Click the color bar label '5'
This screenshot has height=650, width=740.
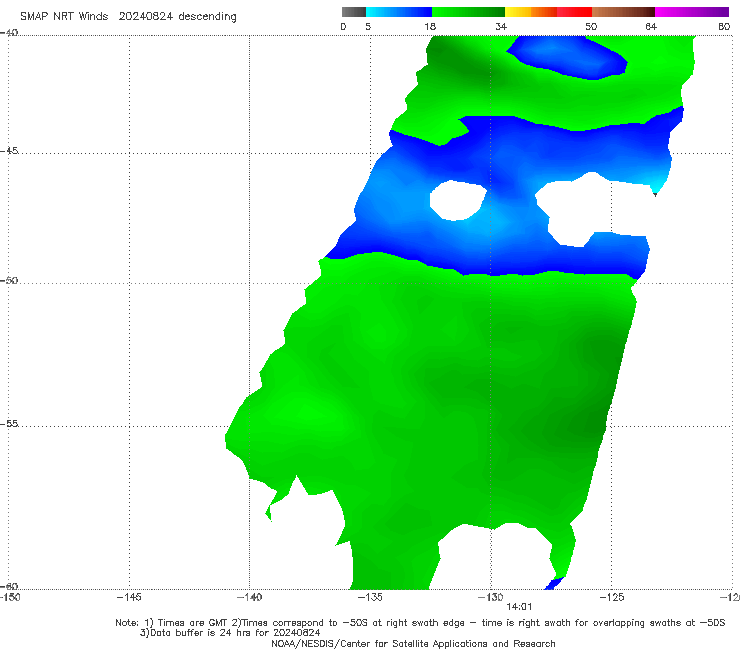coord(368,27)
